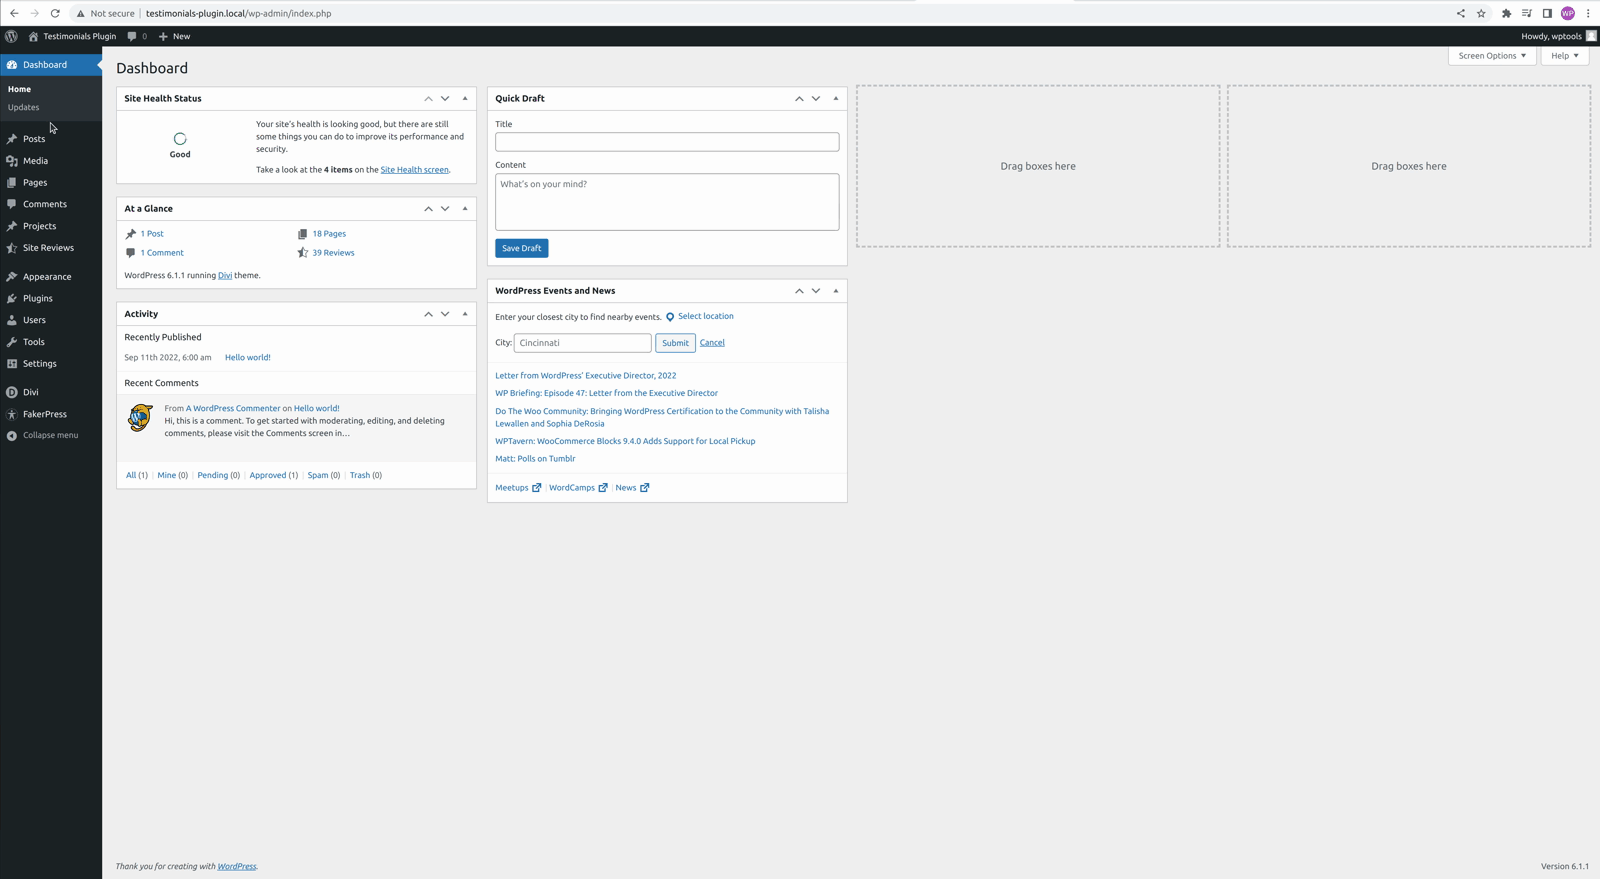Open Matt: Polls on Tumblr news link
The image size is (1600, 879).
point(535,459)
